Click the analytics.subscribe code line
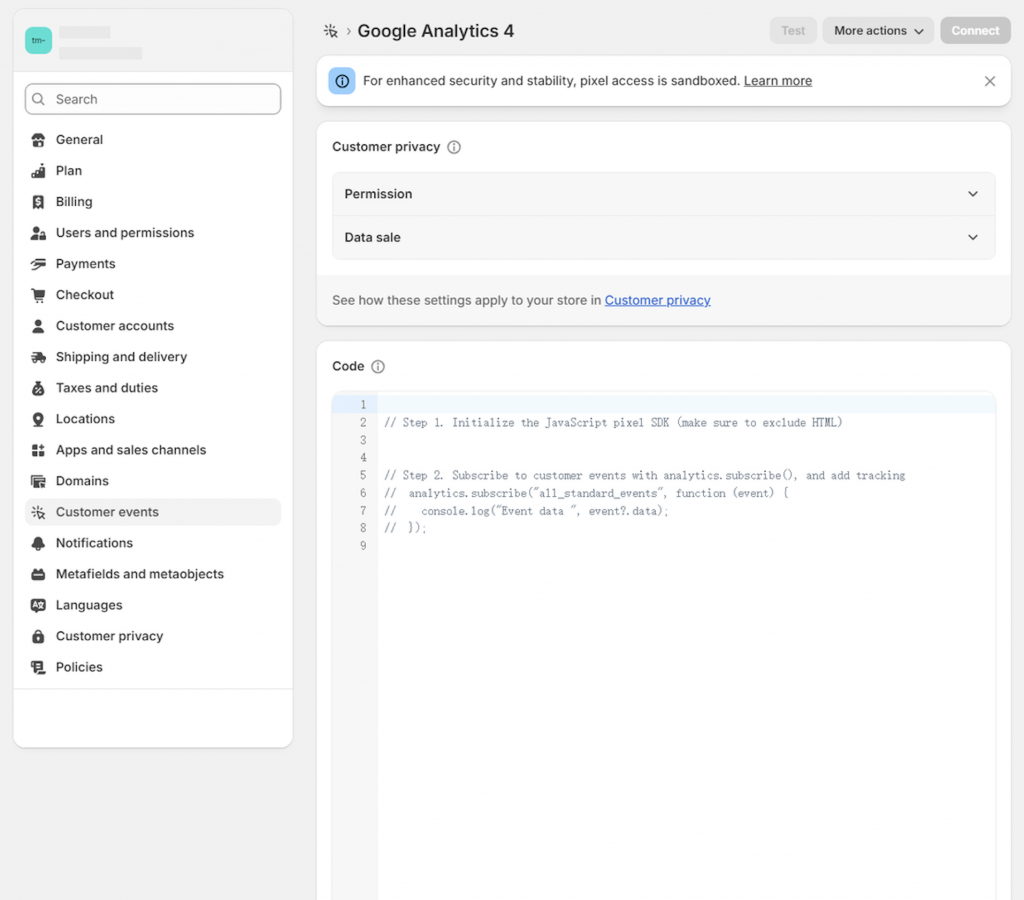This screenshot has width=1024, height=900. tap(586, 493)
